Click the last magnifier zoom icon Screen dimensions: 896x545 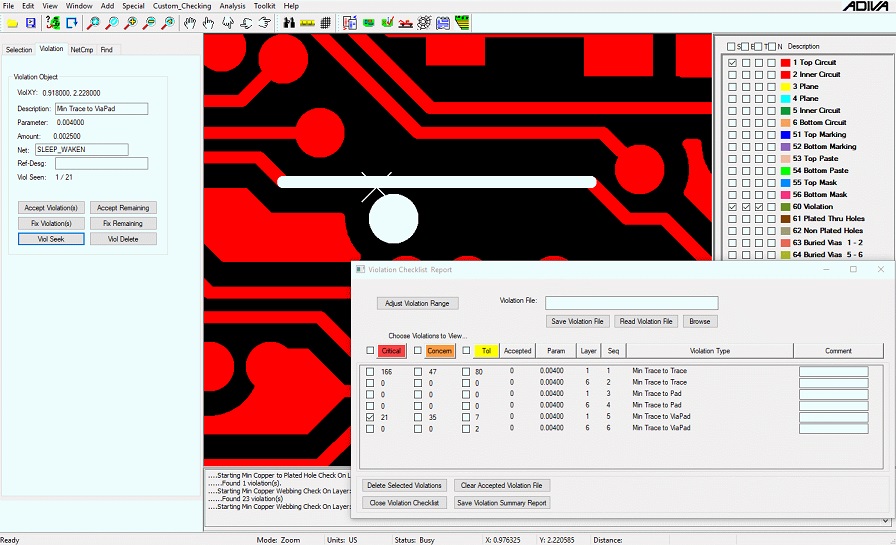coord(169,23)
